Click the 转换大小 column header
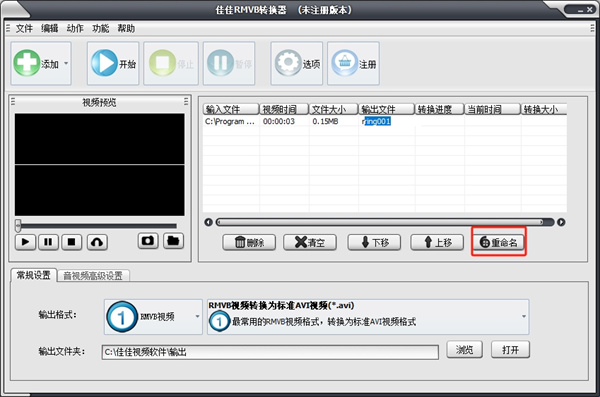Image resolution: width=600 pixels, height=397 pixels. click(x=544, y=109)
